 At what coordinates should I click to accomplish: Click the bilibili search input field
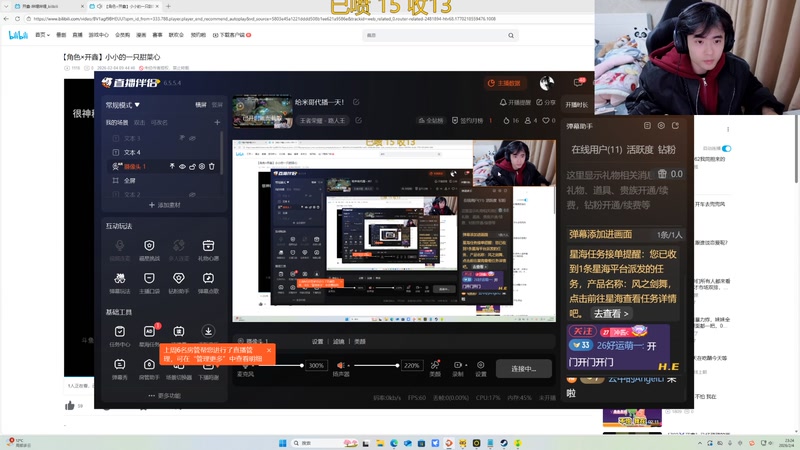pyautogui.click(x=435, y=35)
